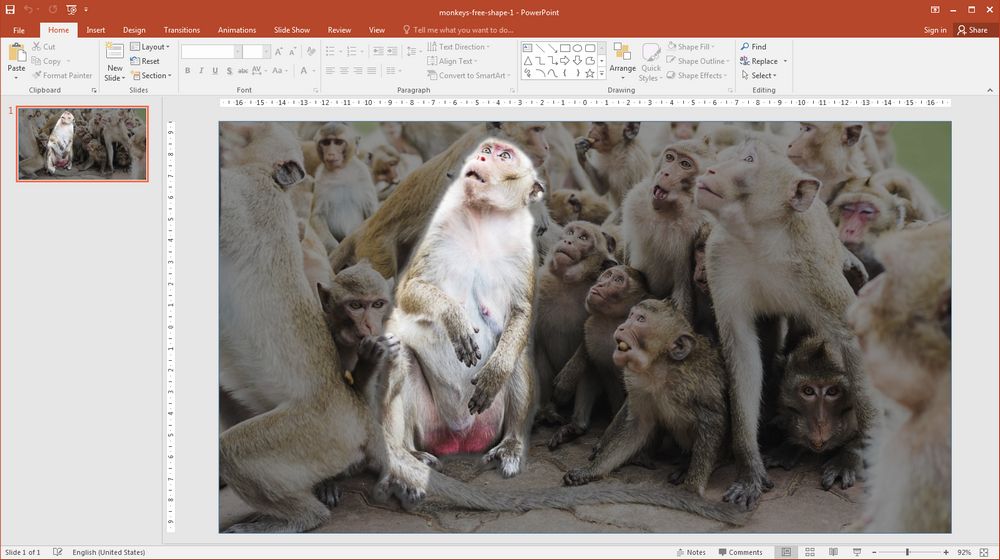Click the Save icon in the quick access toolbar
1000x560 pixels.
click(x=10, y=10)
